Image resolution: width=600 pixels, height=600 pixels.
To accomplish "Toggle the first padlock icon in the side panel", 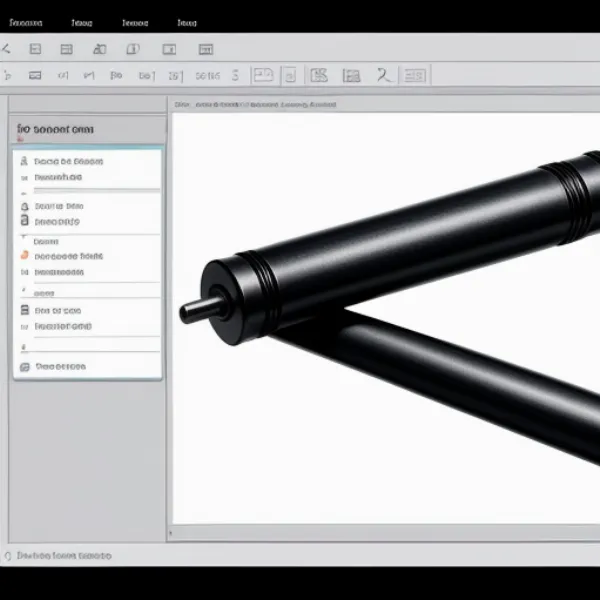I will click(x=24, y=205).
